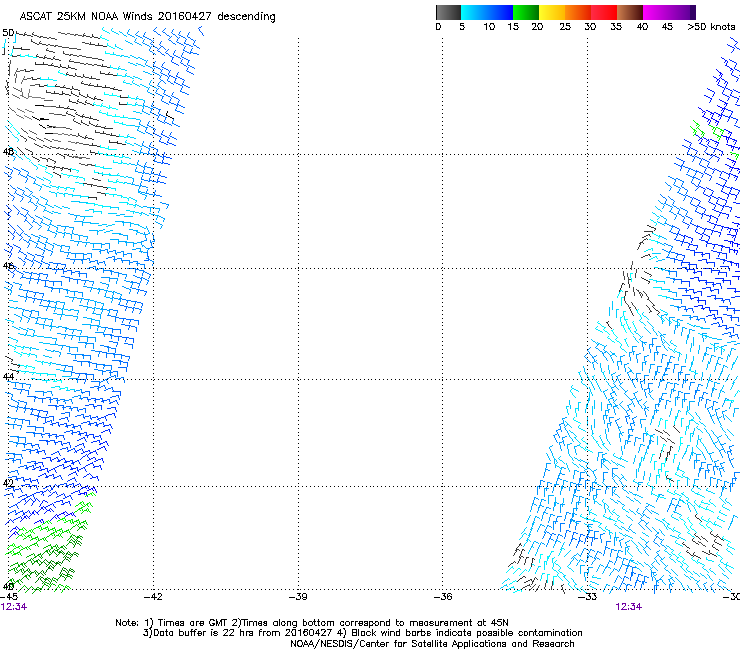
Task: Click the longitude label '-45'
Action: (x=9, y=597)
